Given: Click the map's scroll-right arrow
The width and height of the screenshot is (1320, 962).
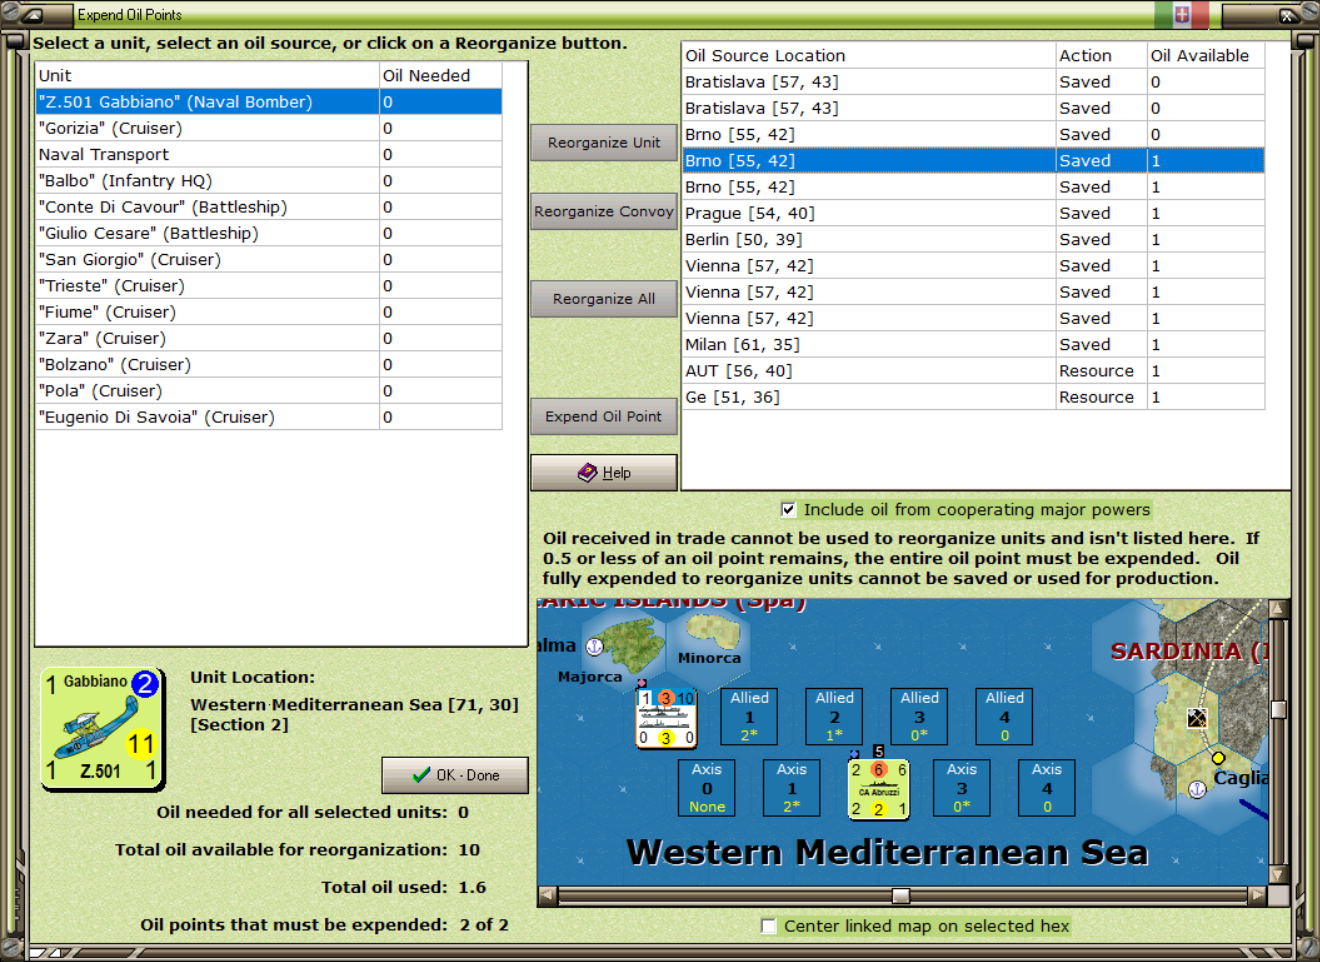Looking at the screenshot, I should [1257, 896].
